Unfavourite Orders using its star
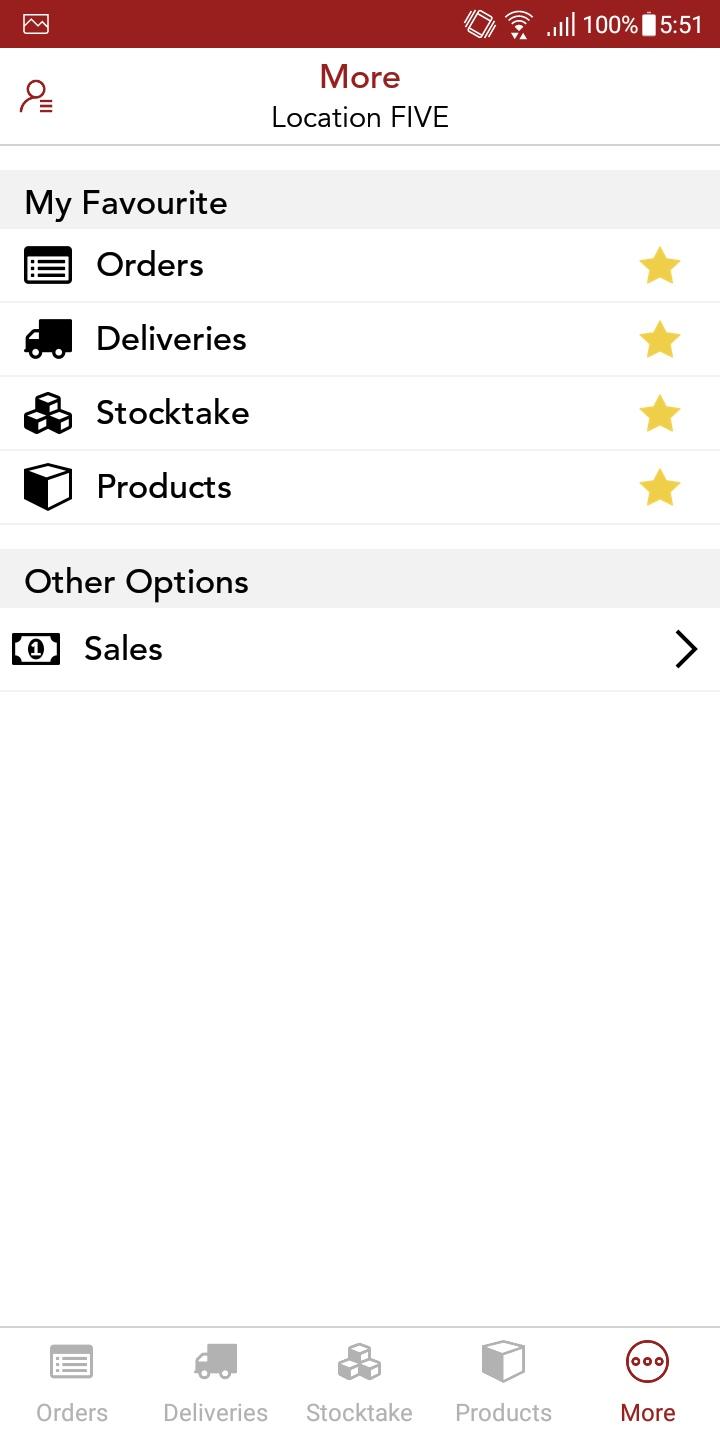This screenshot has height=1440, width=720. (660, 266)
